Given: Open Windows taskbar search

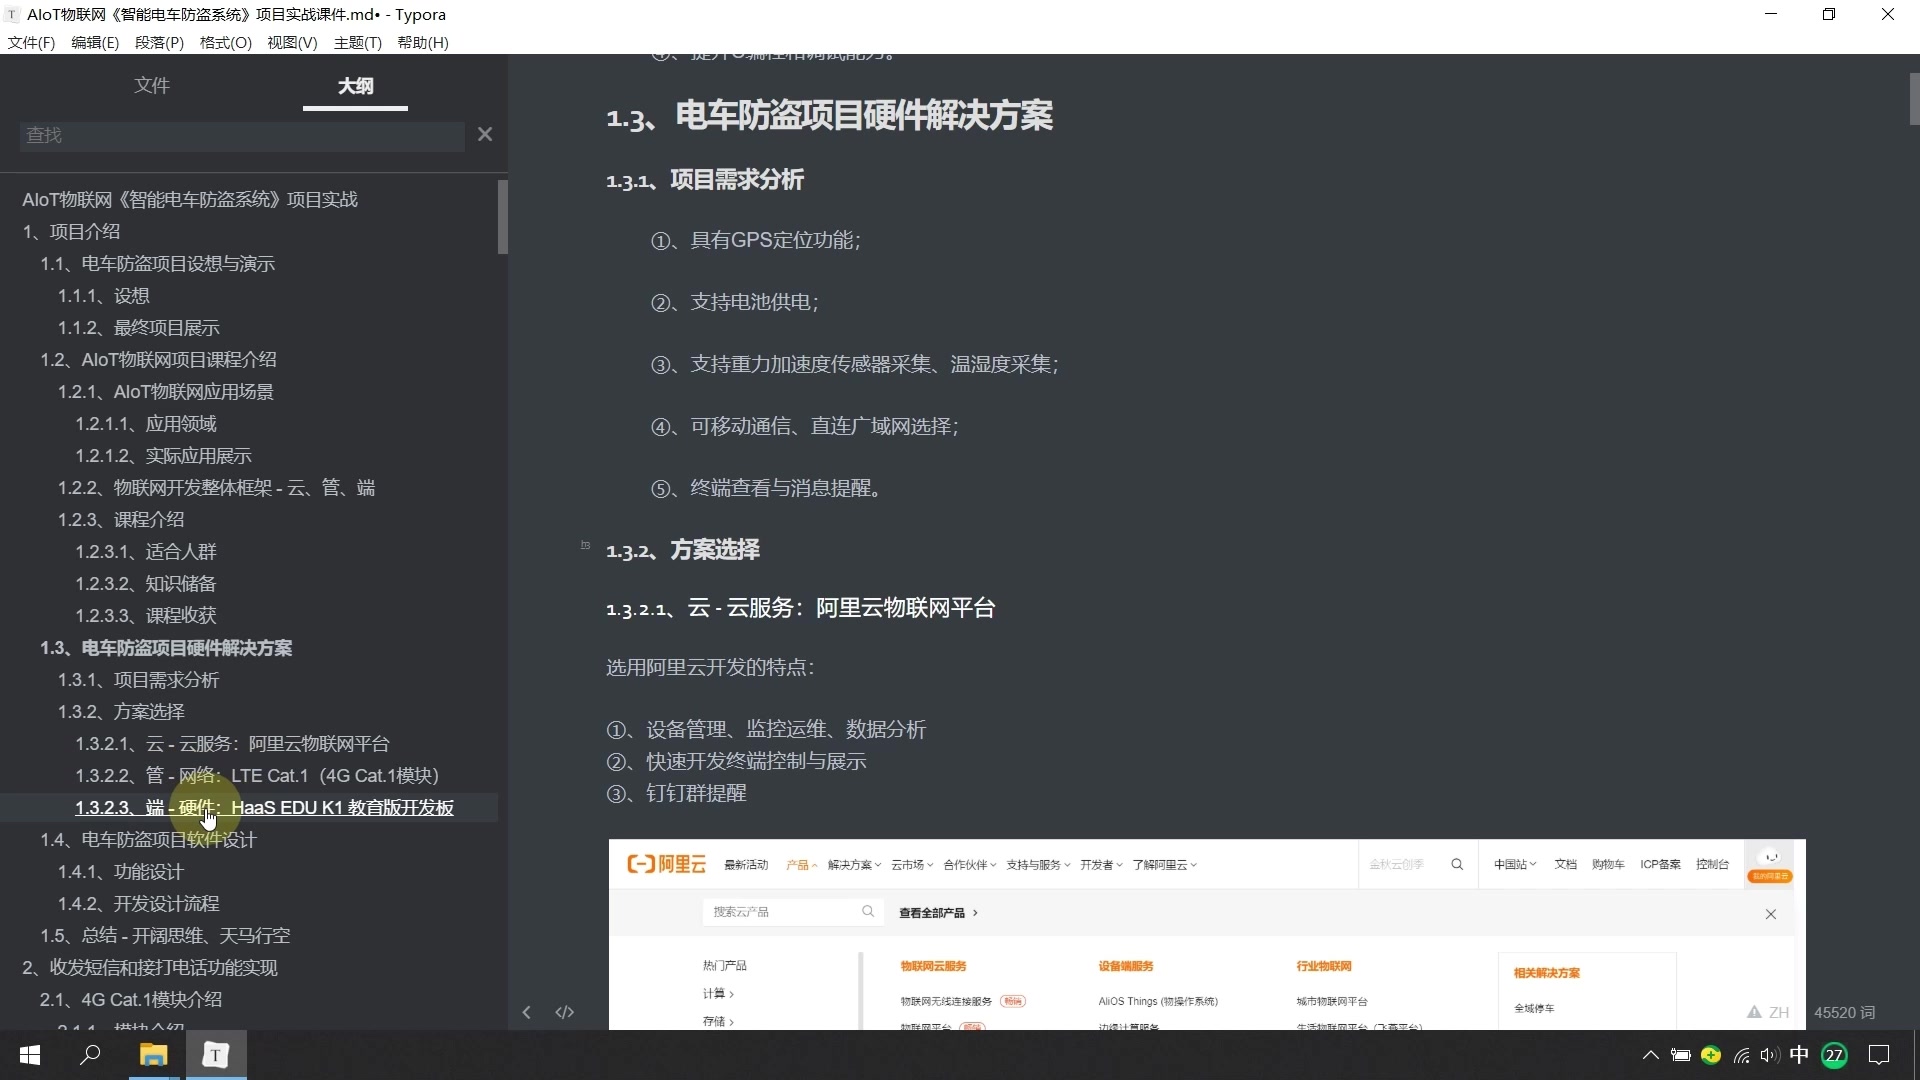Looking at the screenshot, I should [x=91, y=1055].
